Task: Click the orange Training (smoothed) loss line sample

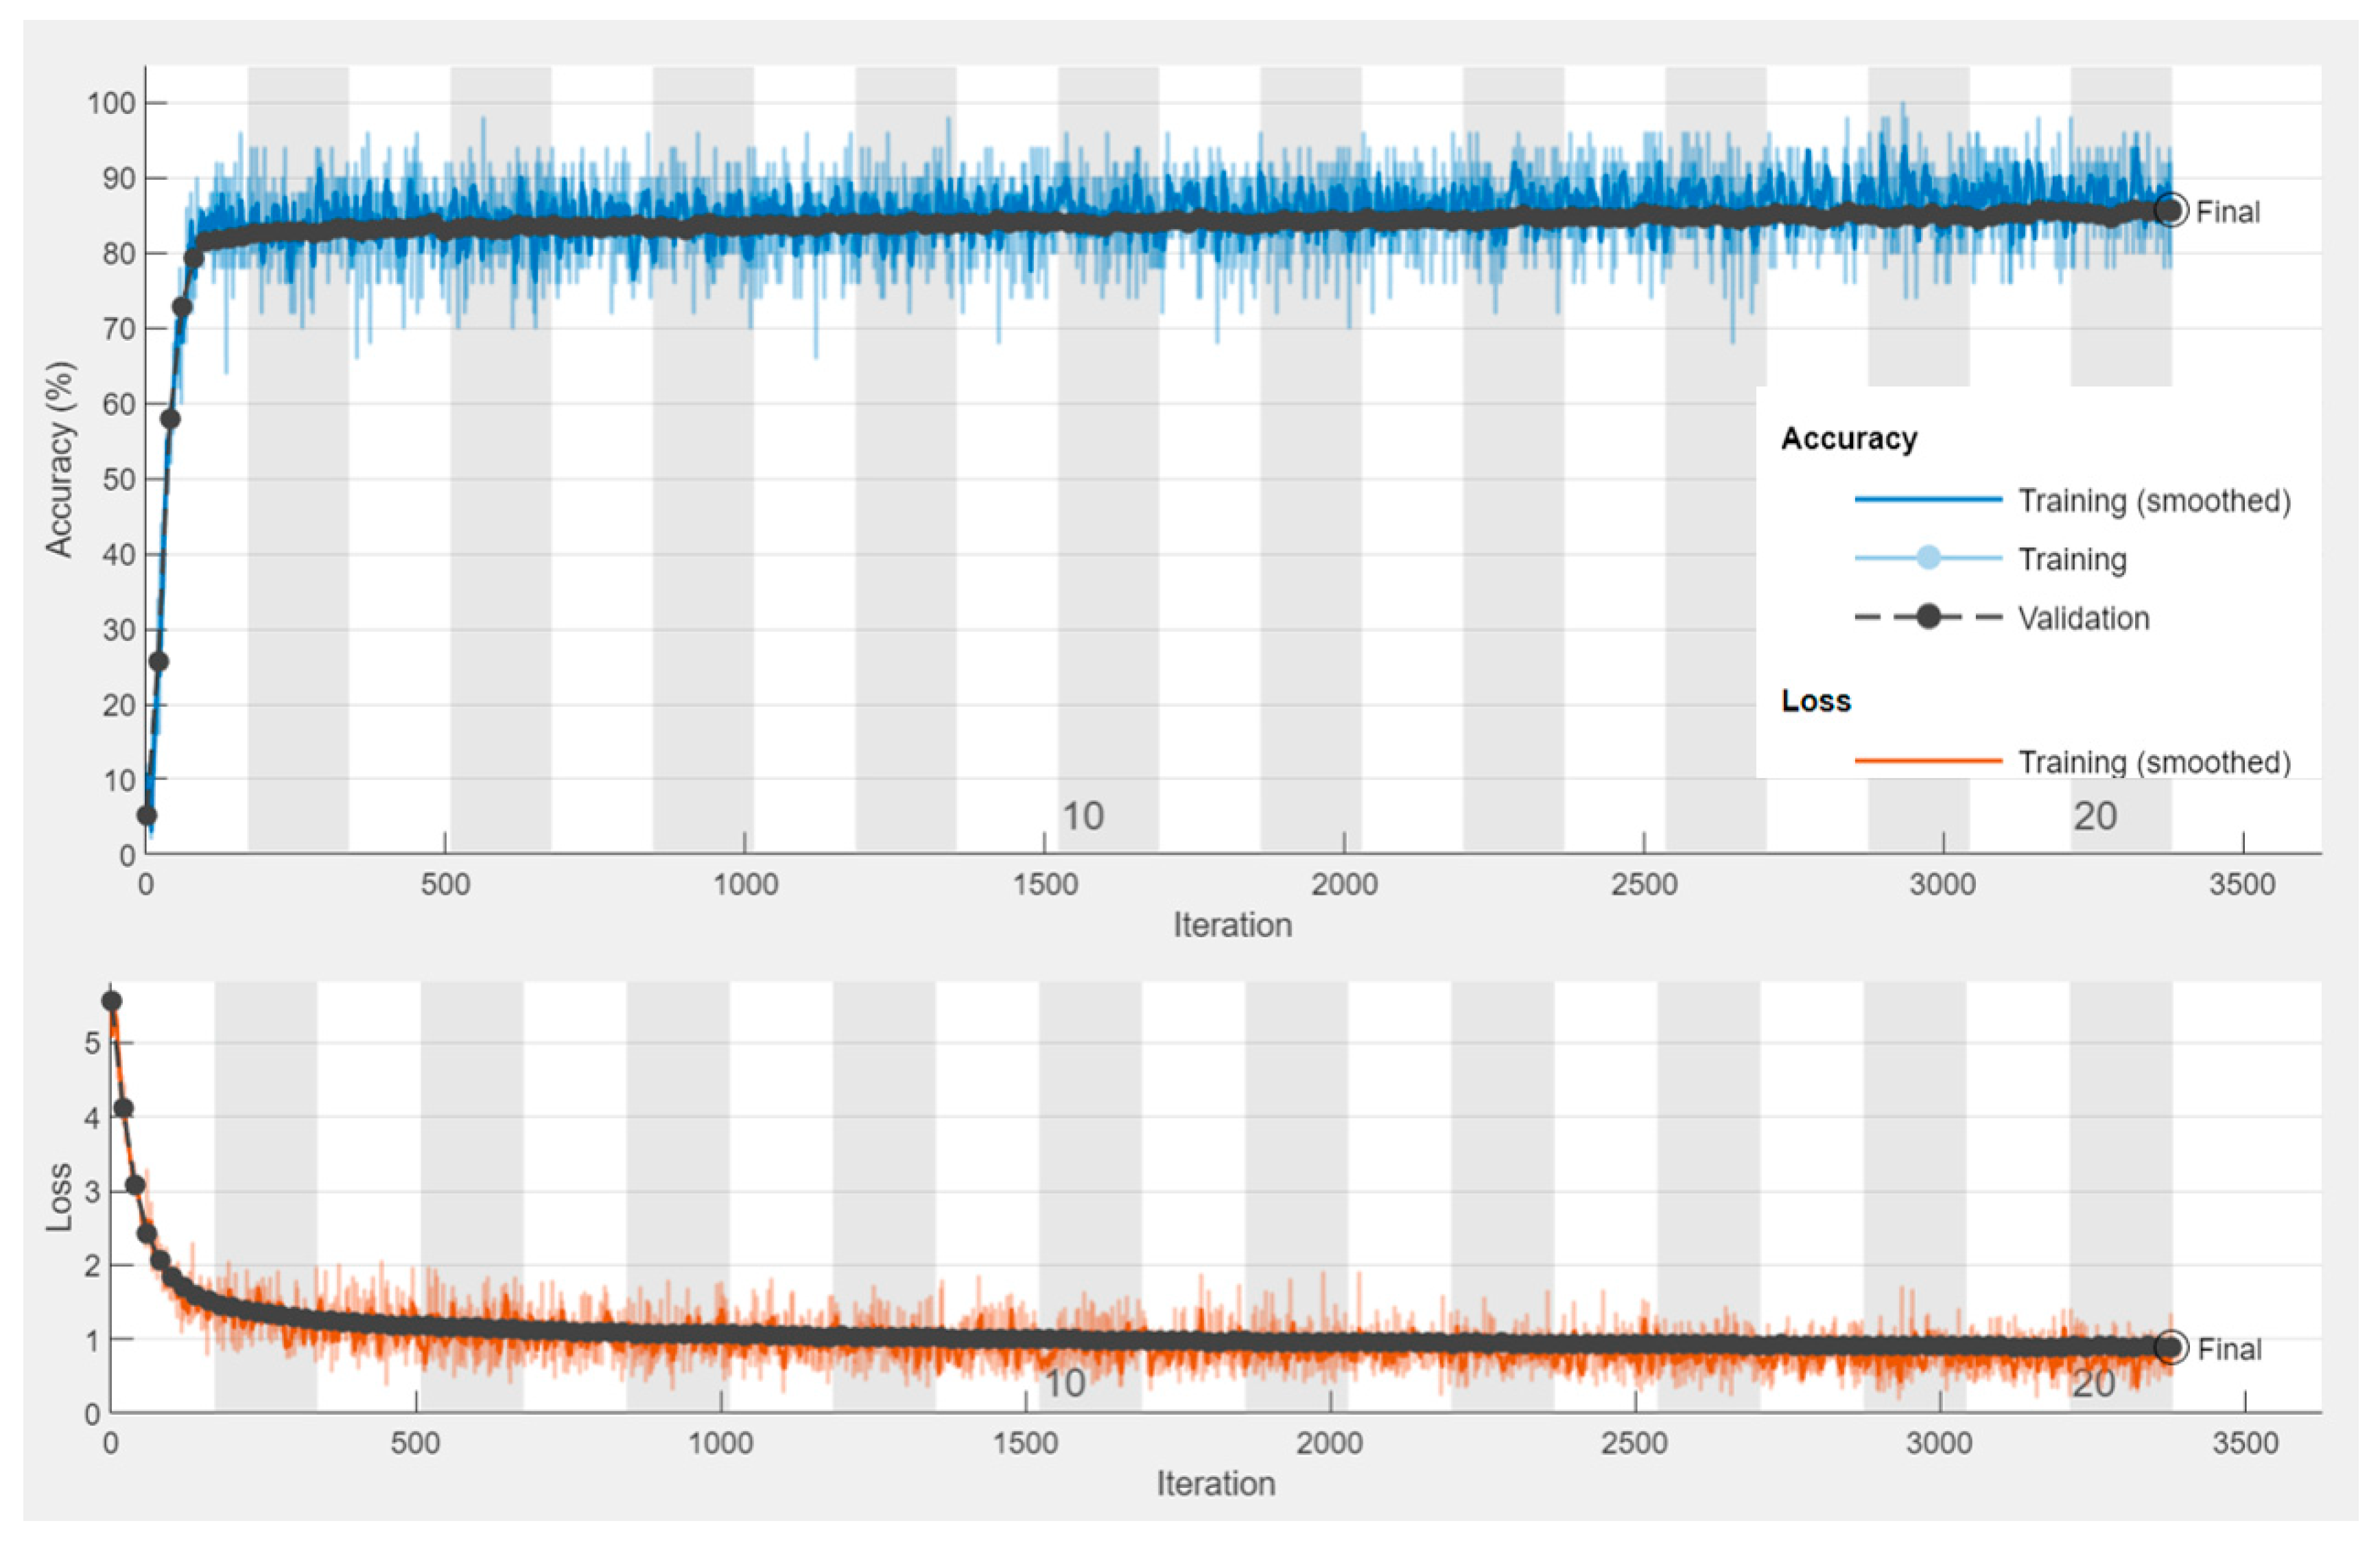Action: (1928, 761)
